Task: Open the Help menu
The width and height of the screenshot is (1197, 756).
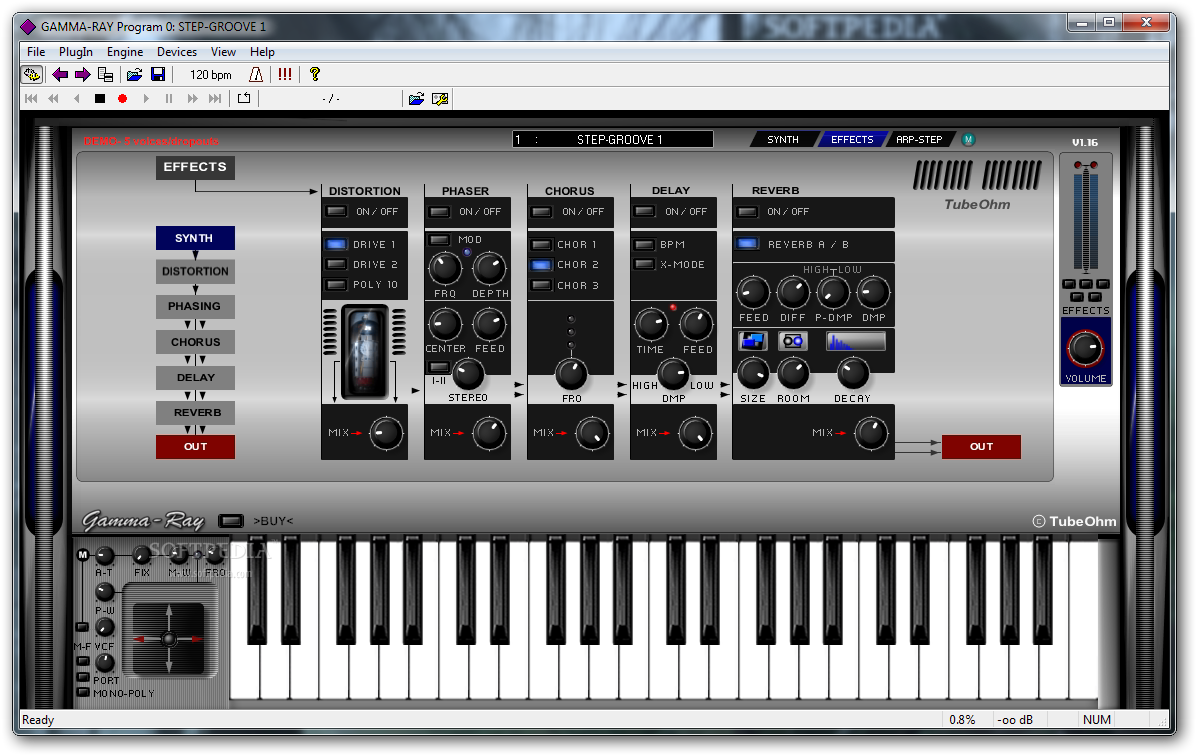Action: [262, 52]
